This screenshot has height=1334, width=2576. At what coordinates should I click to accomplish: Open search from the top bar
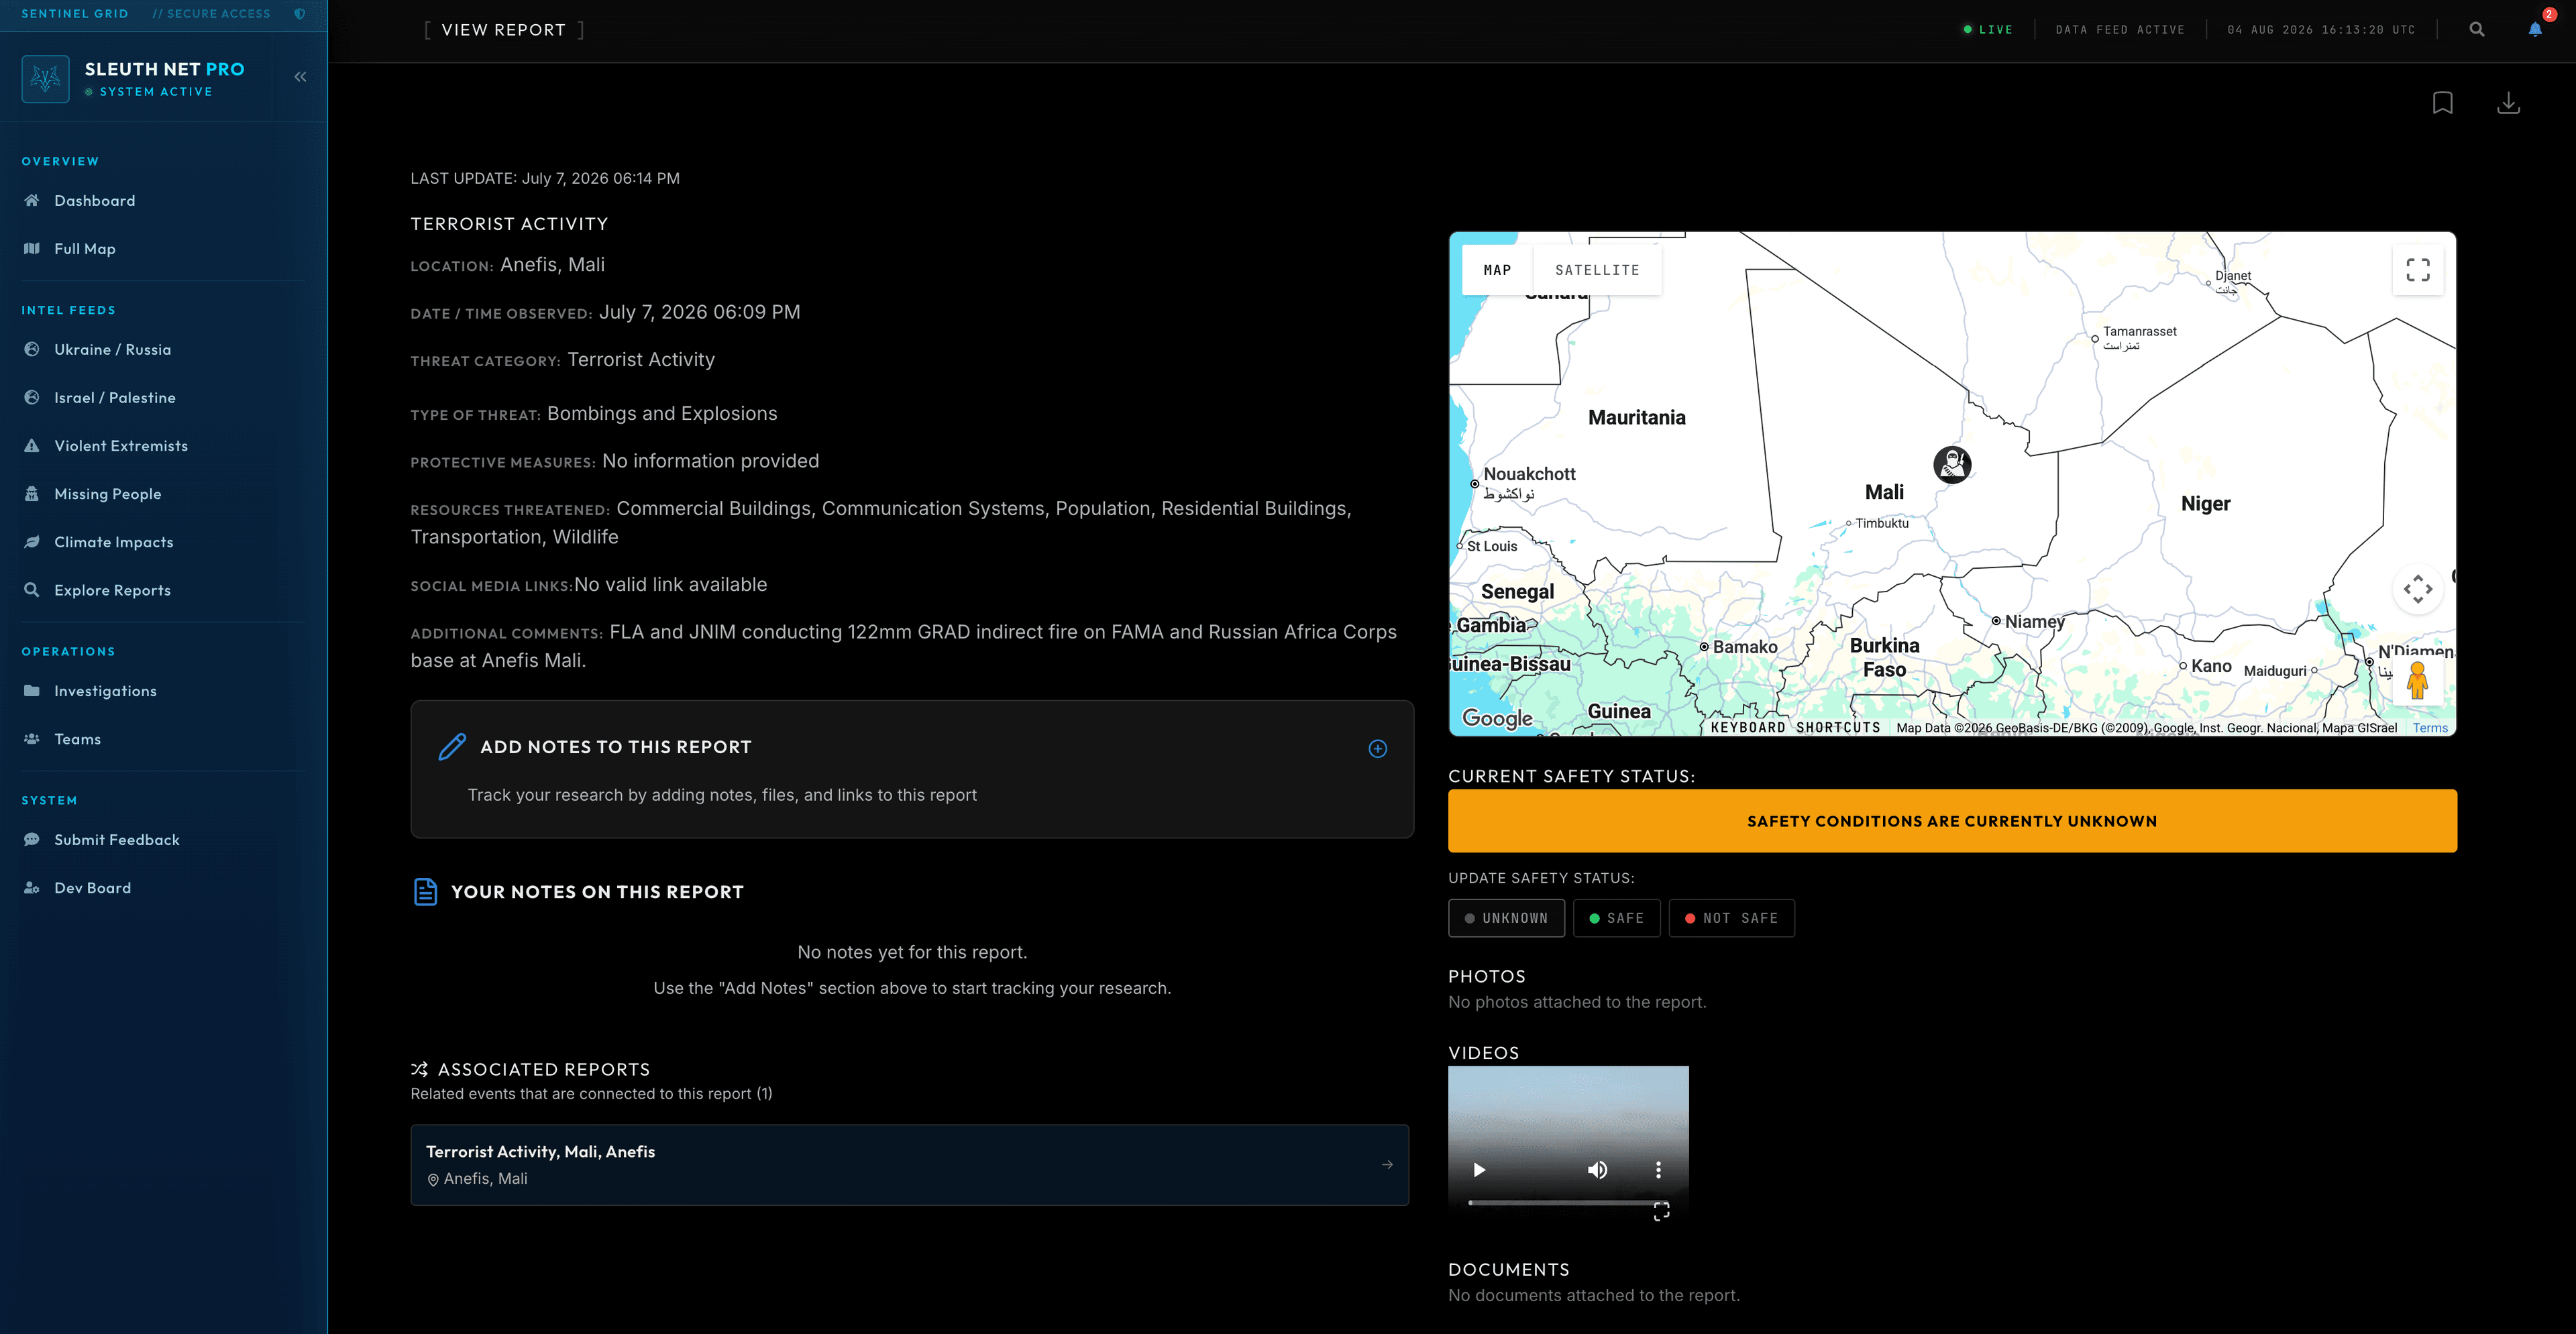(x=2477, y=30)
